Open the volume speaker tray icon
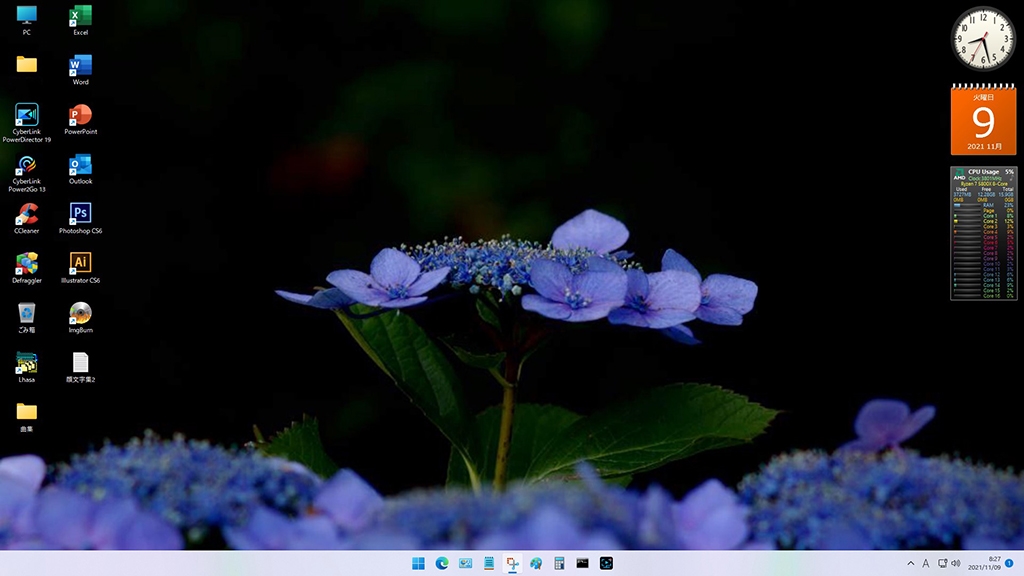Screen dimensions: 1024x576 point(956,564)
